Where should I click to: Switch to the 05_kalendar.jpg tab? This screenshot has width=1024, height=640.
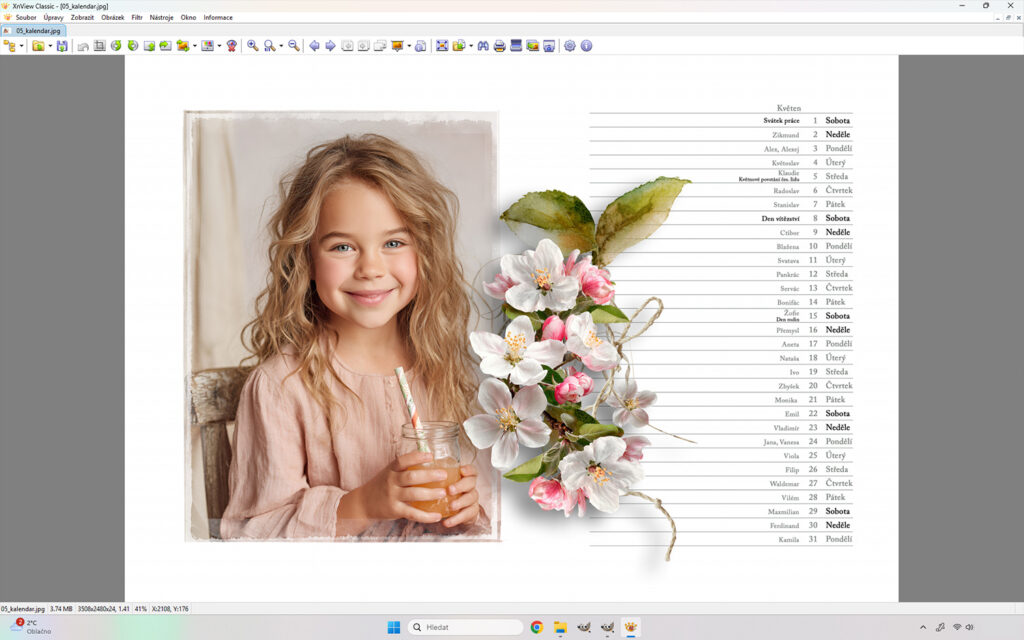[36, 31]
